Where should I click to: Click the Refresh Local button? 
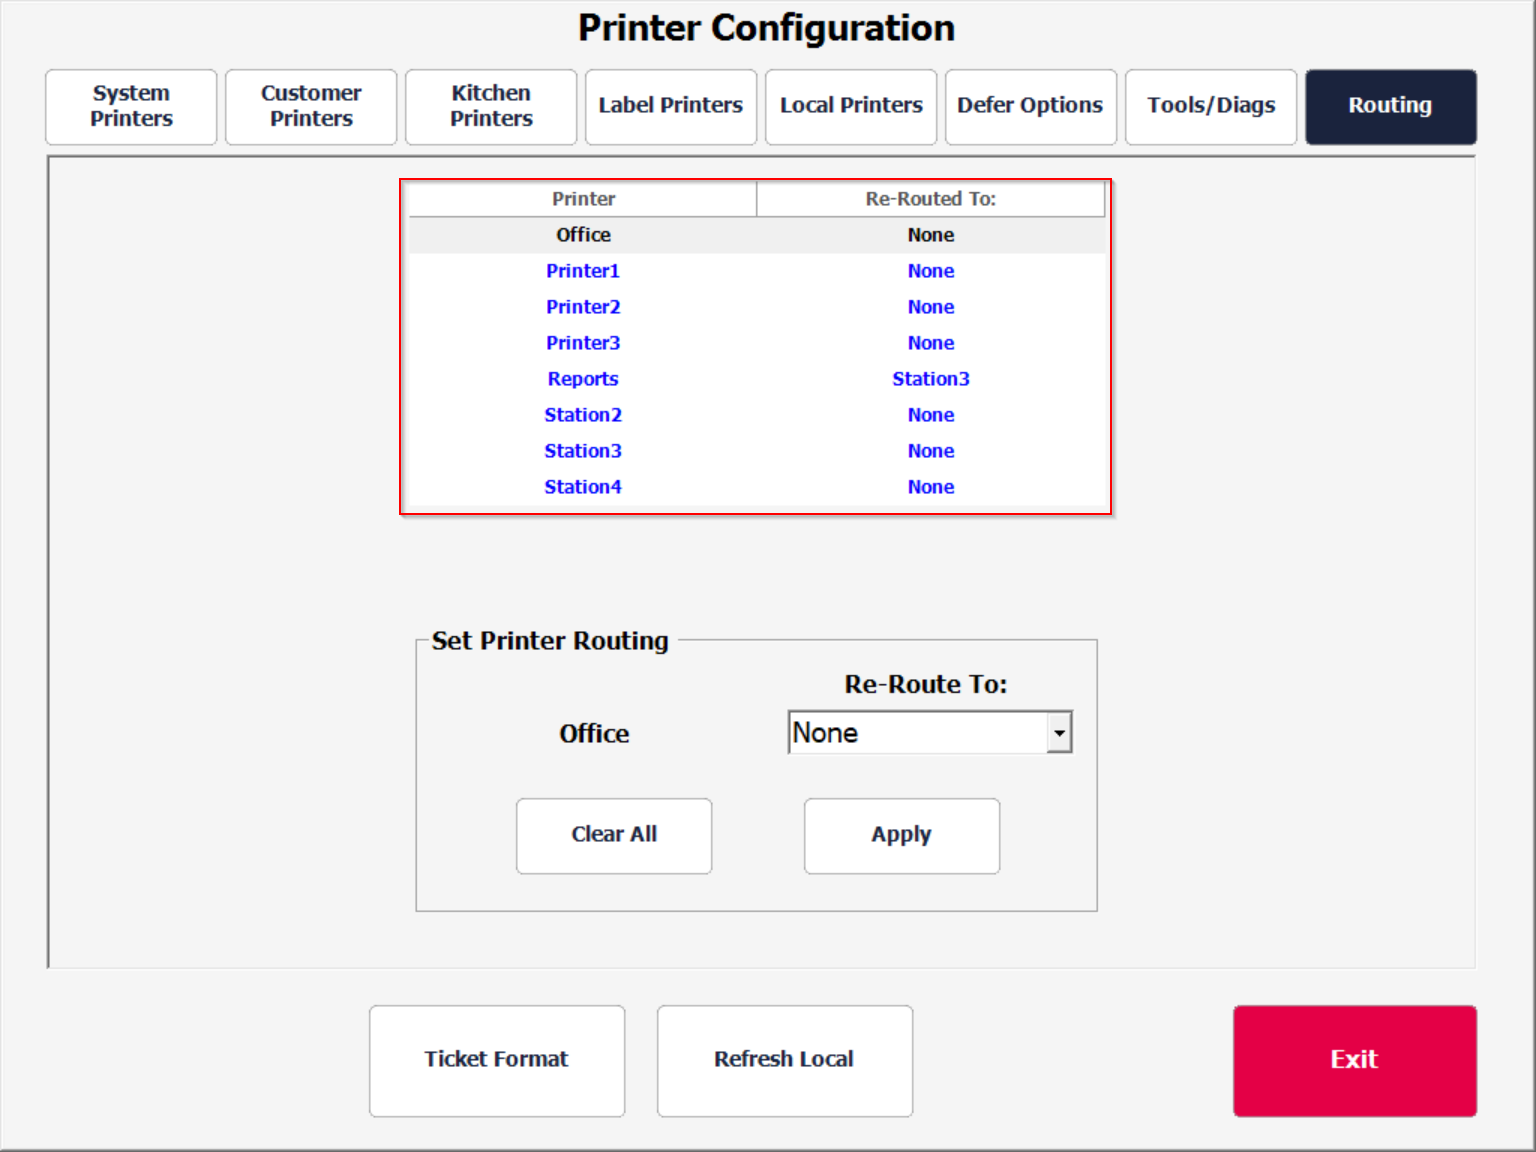click(784, 1060)
